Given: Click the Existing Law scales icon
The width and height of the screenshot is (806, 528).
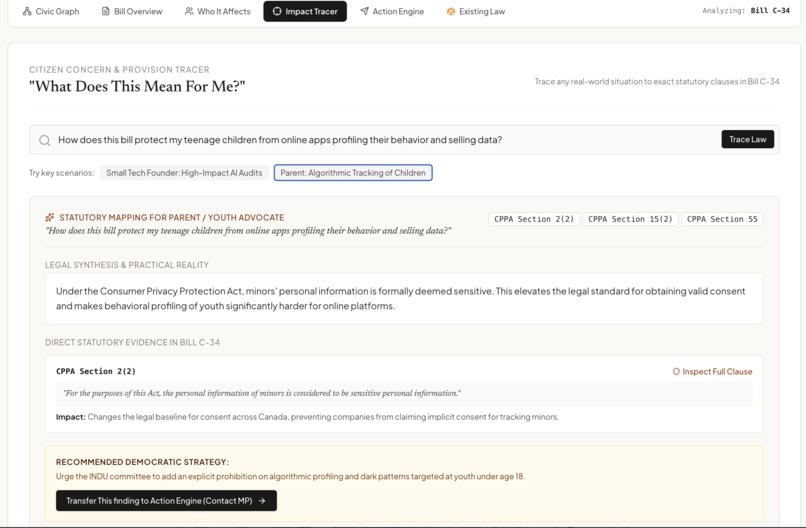Looking at the screenshot, I should (x=451, y=11).
